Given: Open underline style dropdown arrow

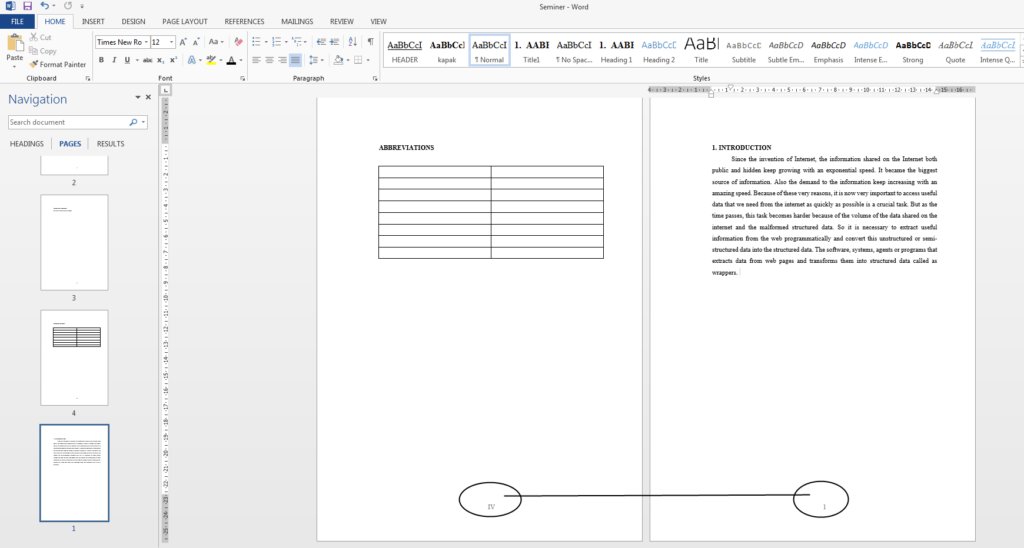Looking at the screenshot, I should click(136, 60).
